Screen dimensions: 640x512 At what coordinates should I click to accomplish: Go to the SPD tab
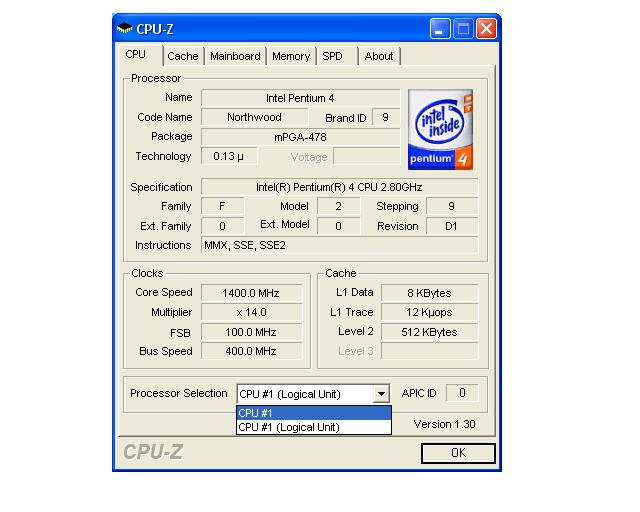click(x=337, y=56)
